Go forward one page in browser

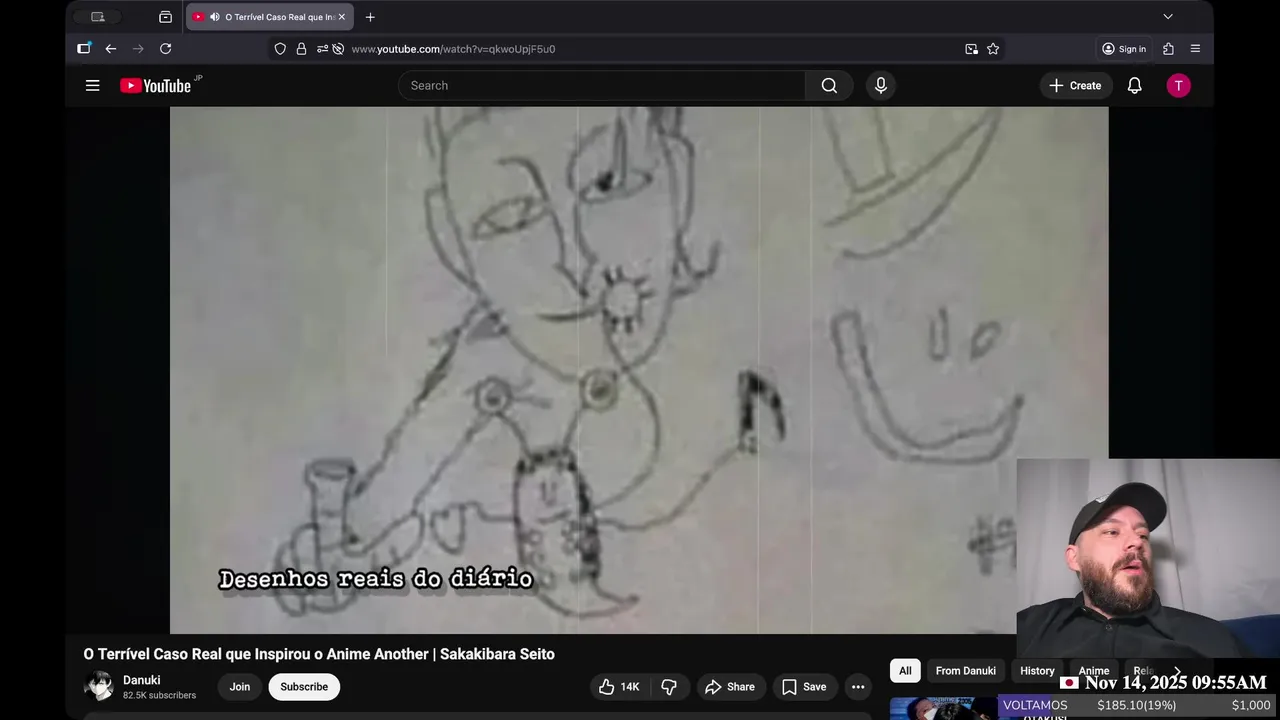pyautogui.click(x=138, y=49)
